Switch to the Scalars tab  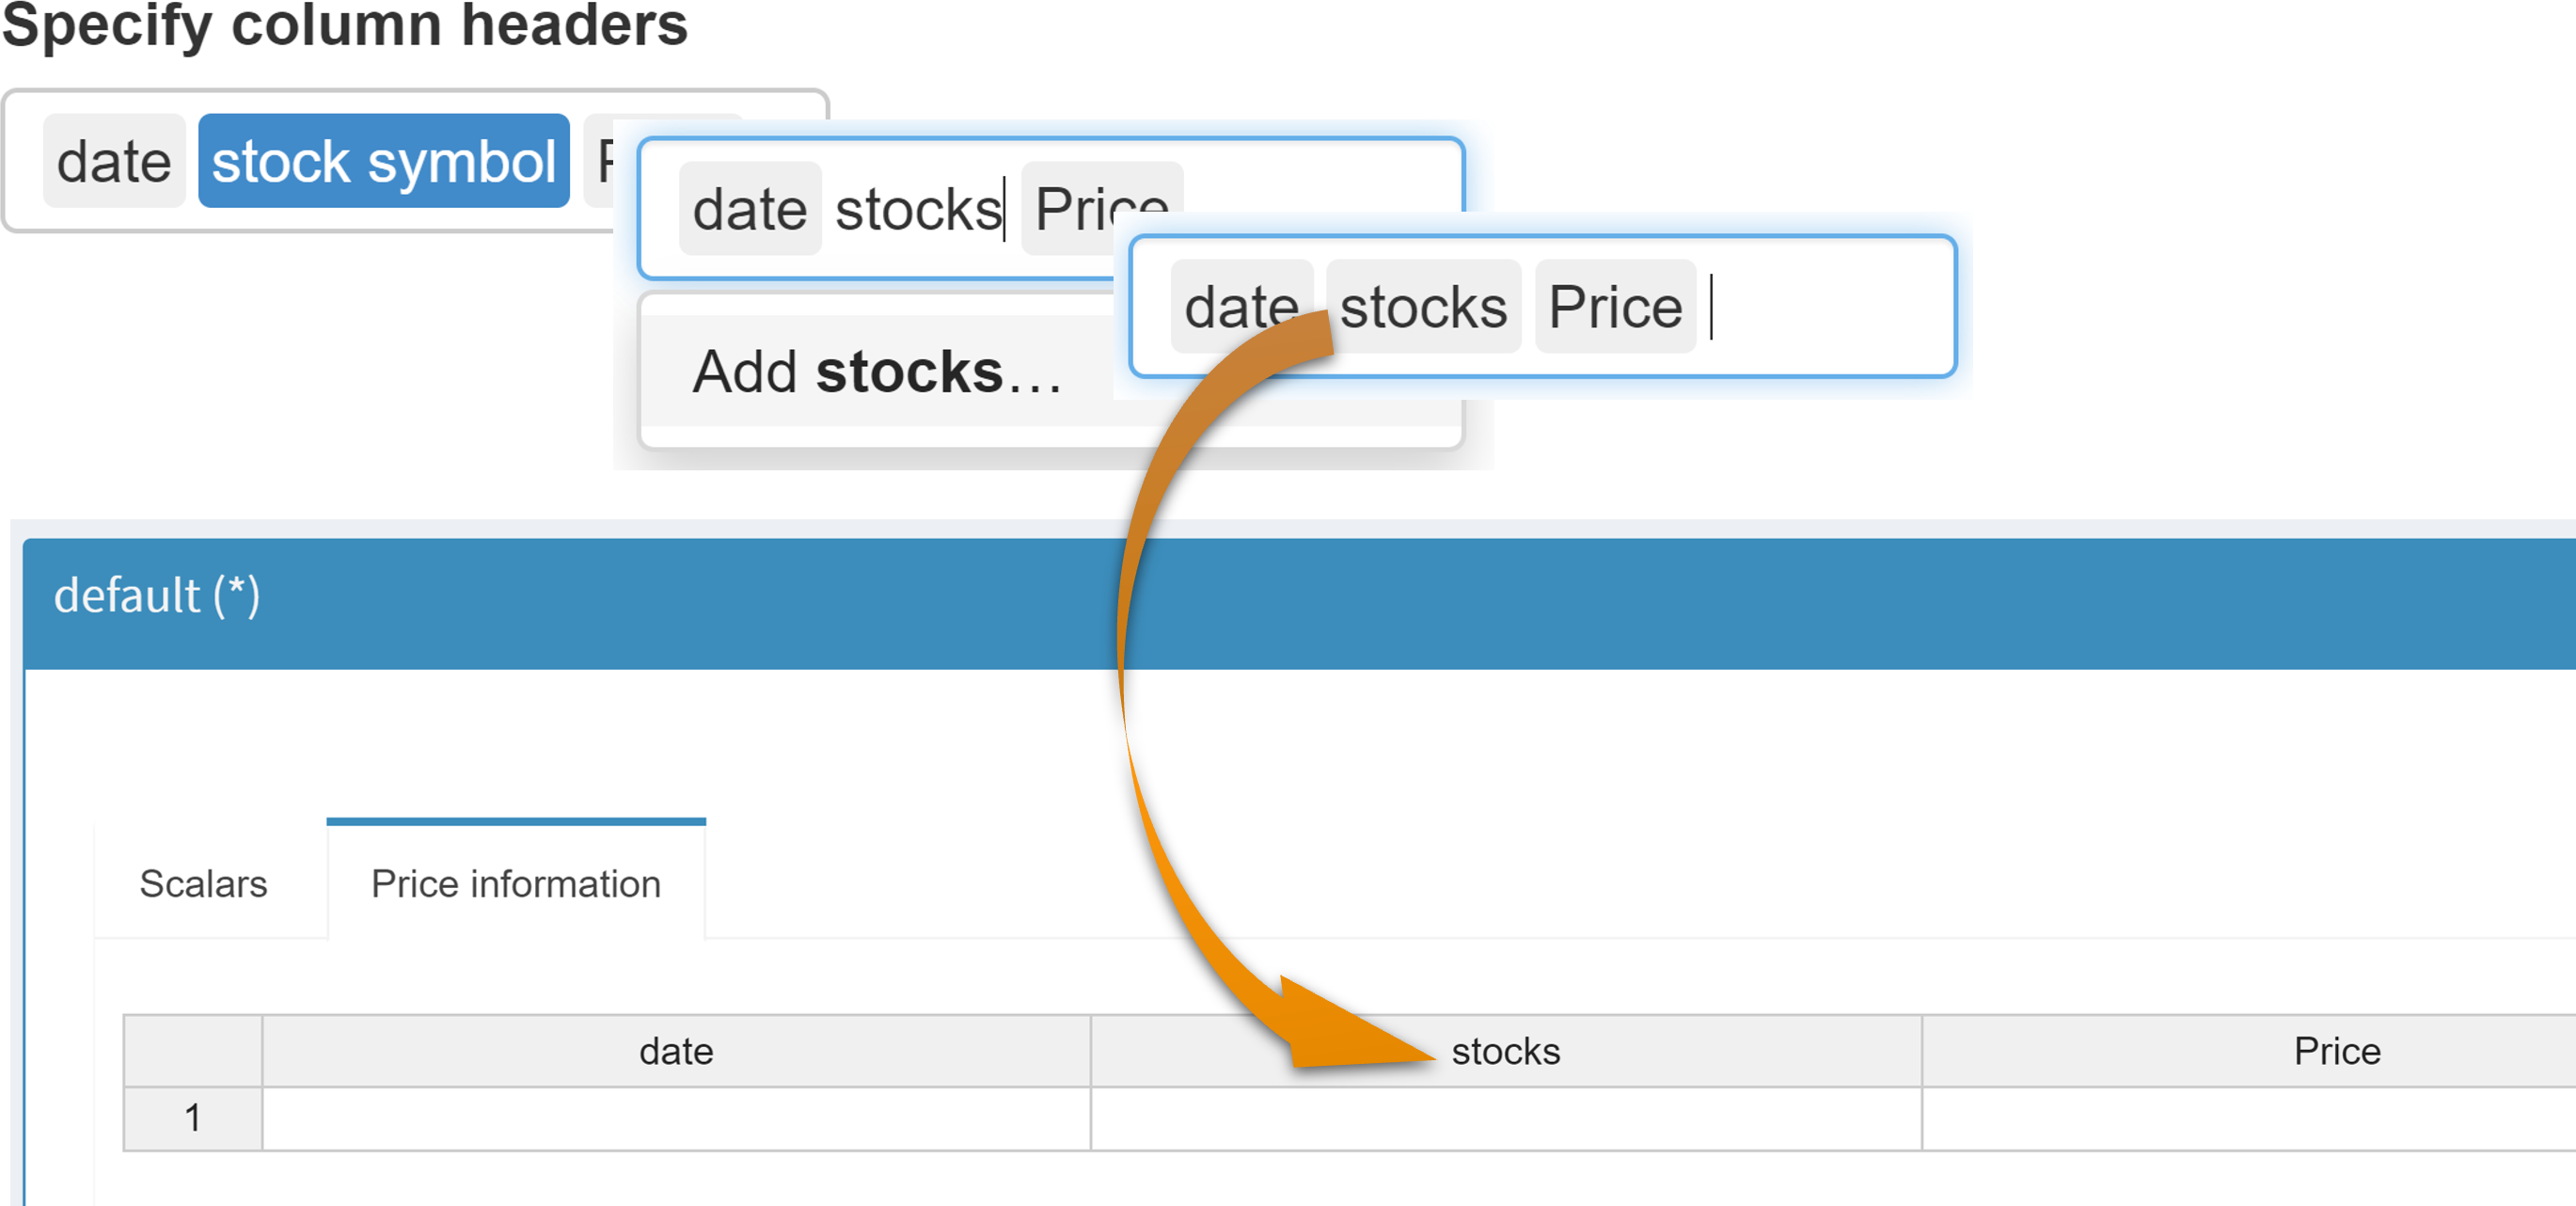pos(203,884)
